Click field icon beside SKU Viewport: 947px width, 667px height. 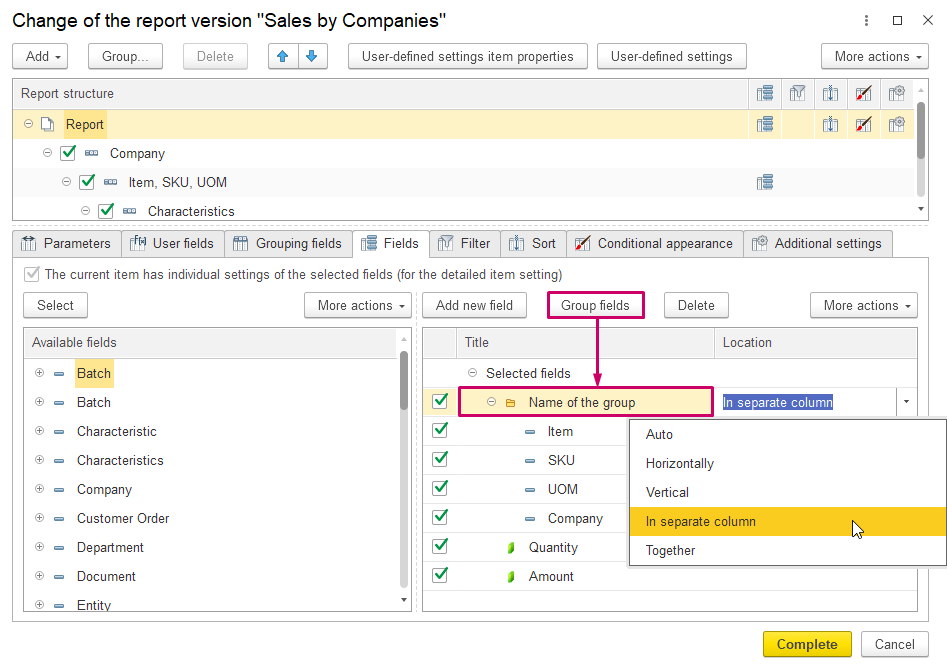pyautogui.click(x=530, y=461)
